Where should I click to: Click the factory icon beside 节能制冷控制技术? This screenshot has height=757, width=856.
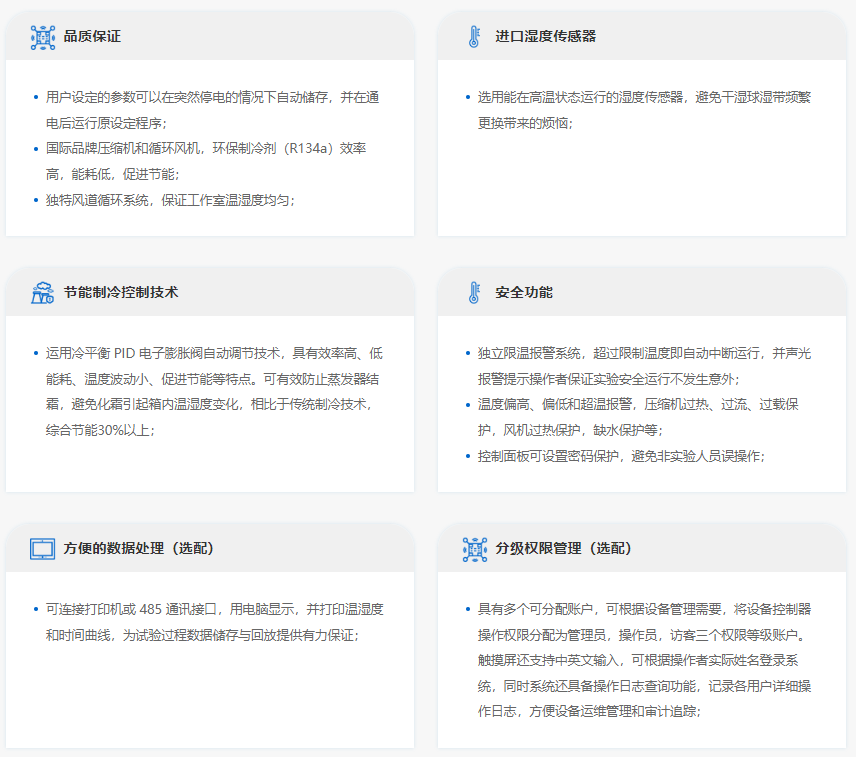coord(43,293)
